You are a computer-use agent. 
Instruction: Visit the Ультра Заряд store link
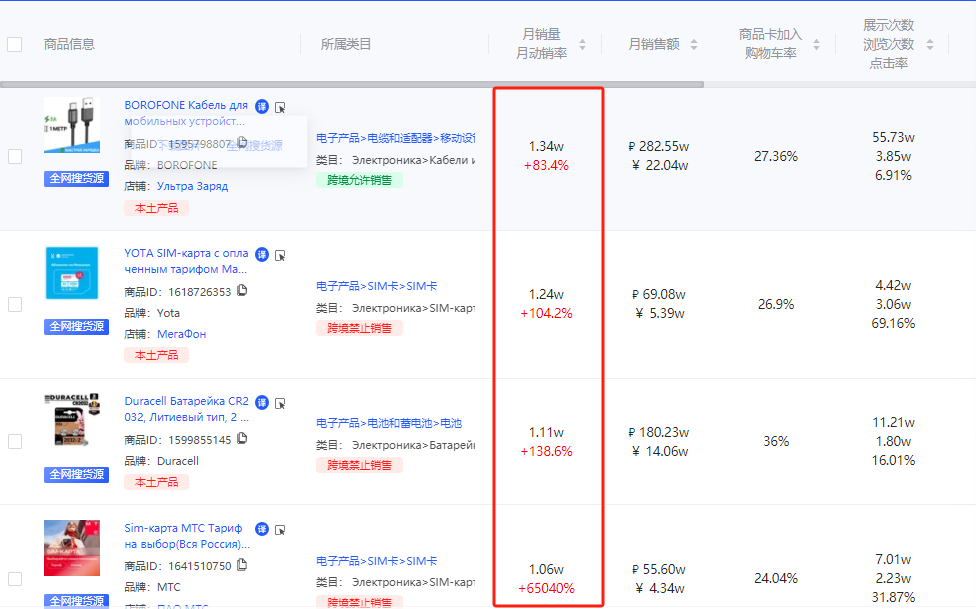pyautogui.click(x=192, y=186)
